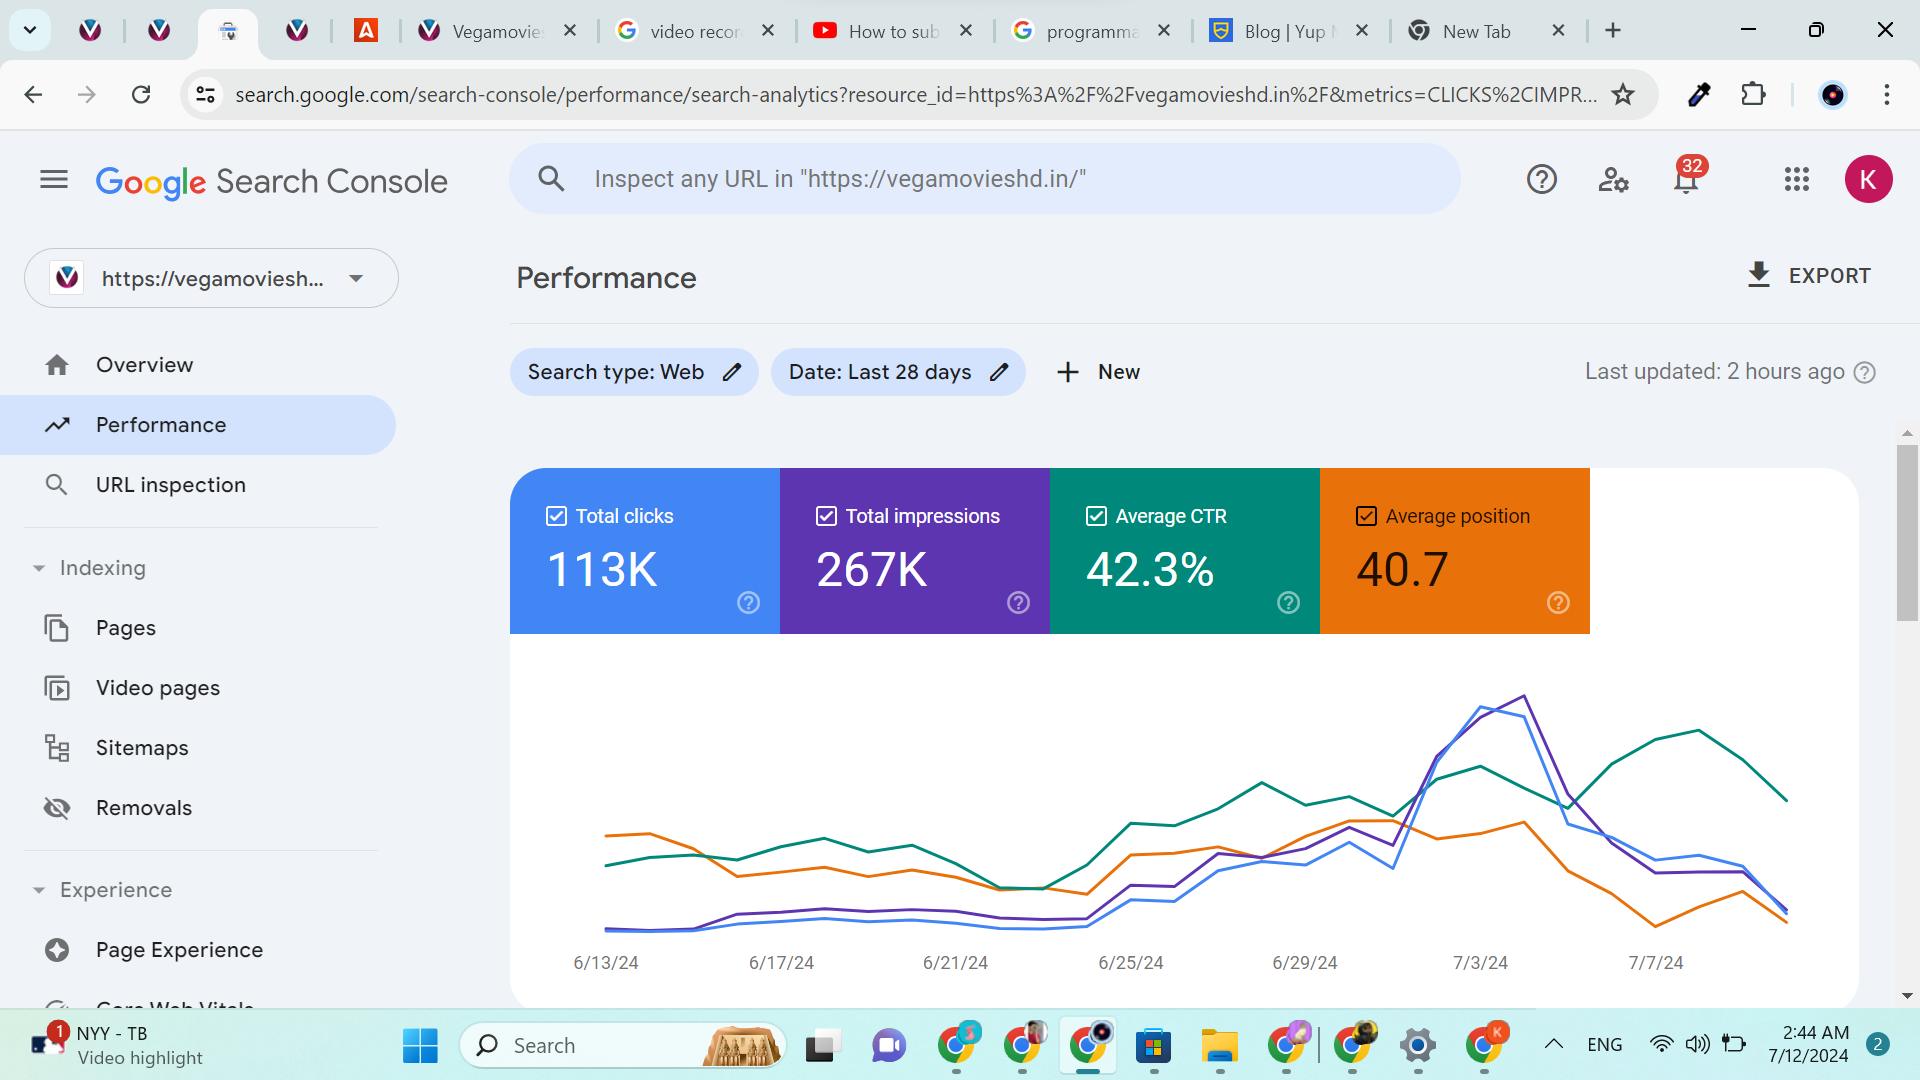Open Search Console user settings icon
The width and height of the screenshot is (1920, 1080).
(x=1613, y=180)
